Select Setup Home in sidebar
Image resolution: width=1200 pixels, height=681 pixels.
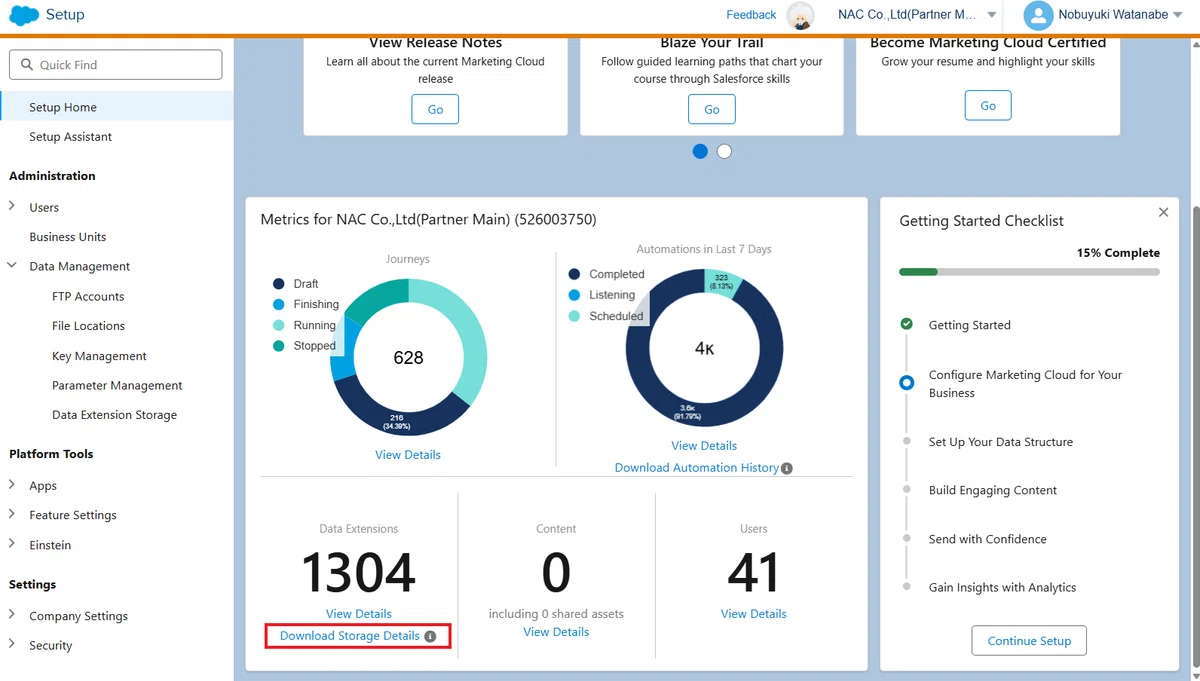coord(116,107)
